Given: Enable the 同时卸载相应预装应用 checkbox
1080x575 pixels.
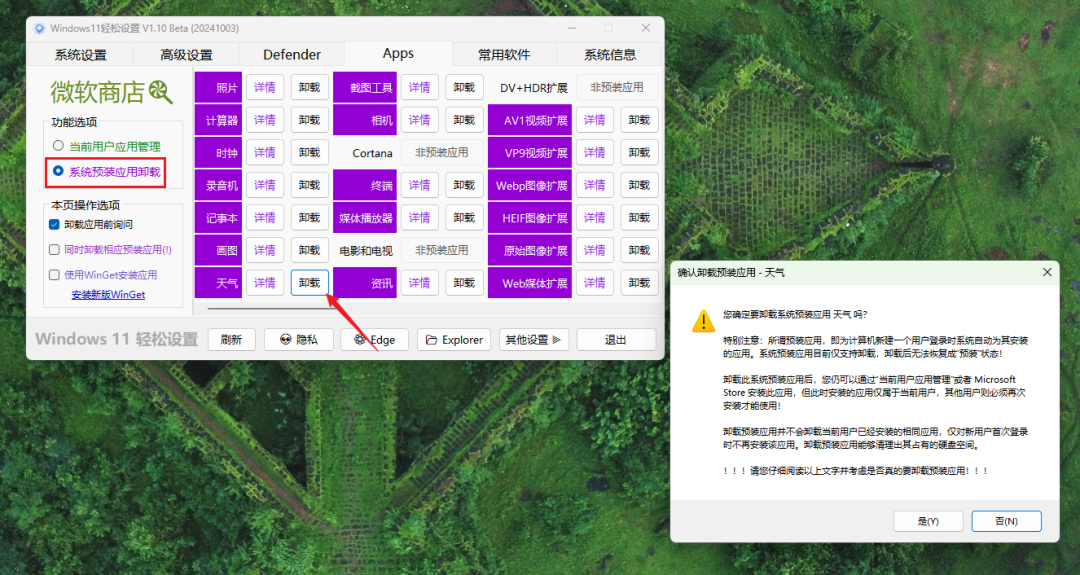Looking at the screenshot, I should tap(55, 249).
